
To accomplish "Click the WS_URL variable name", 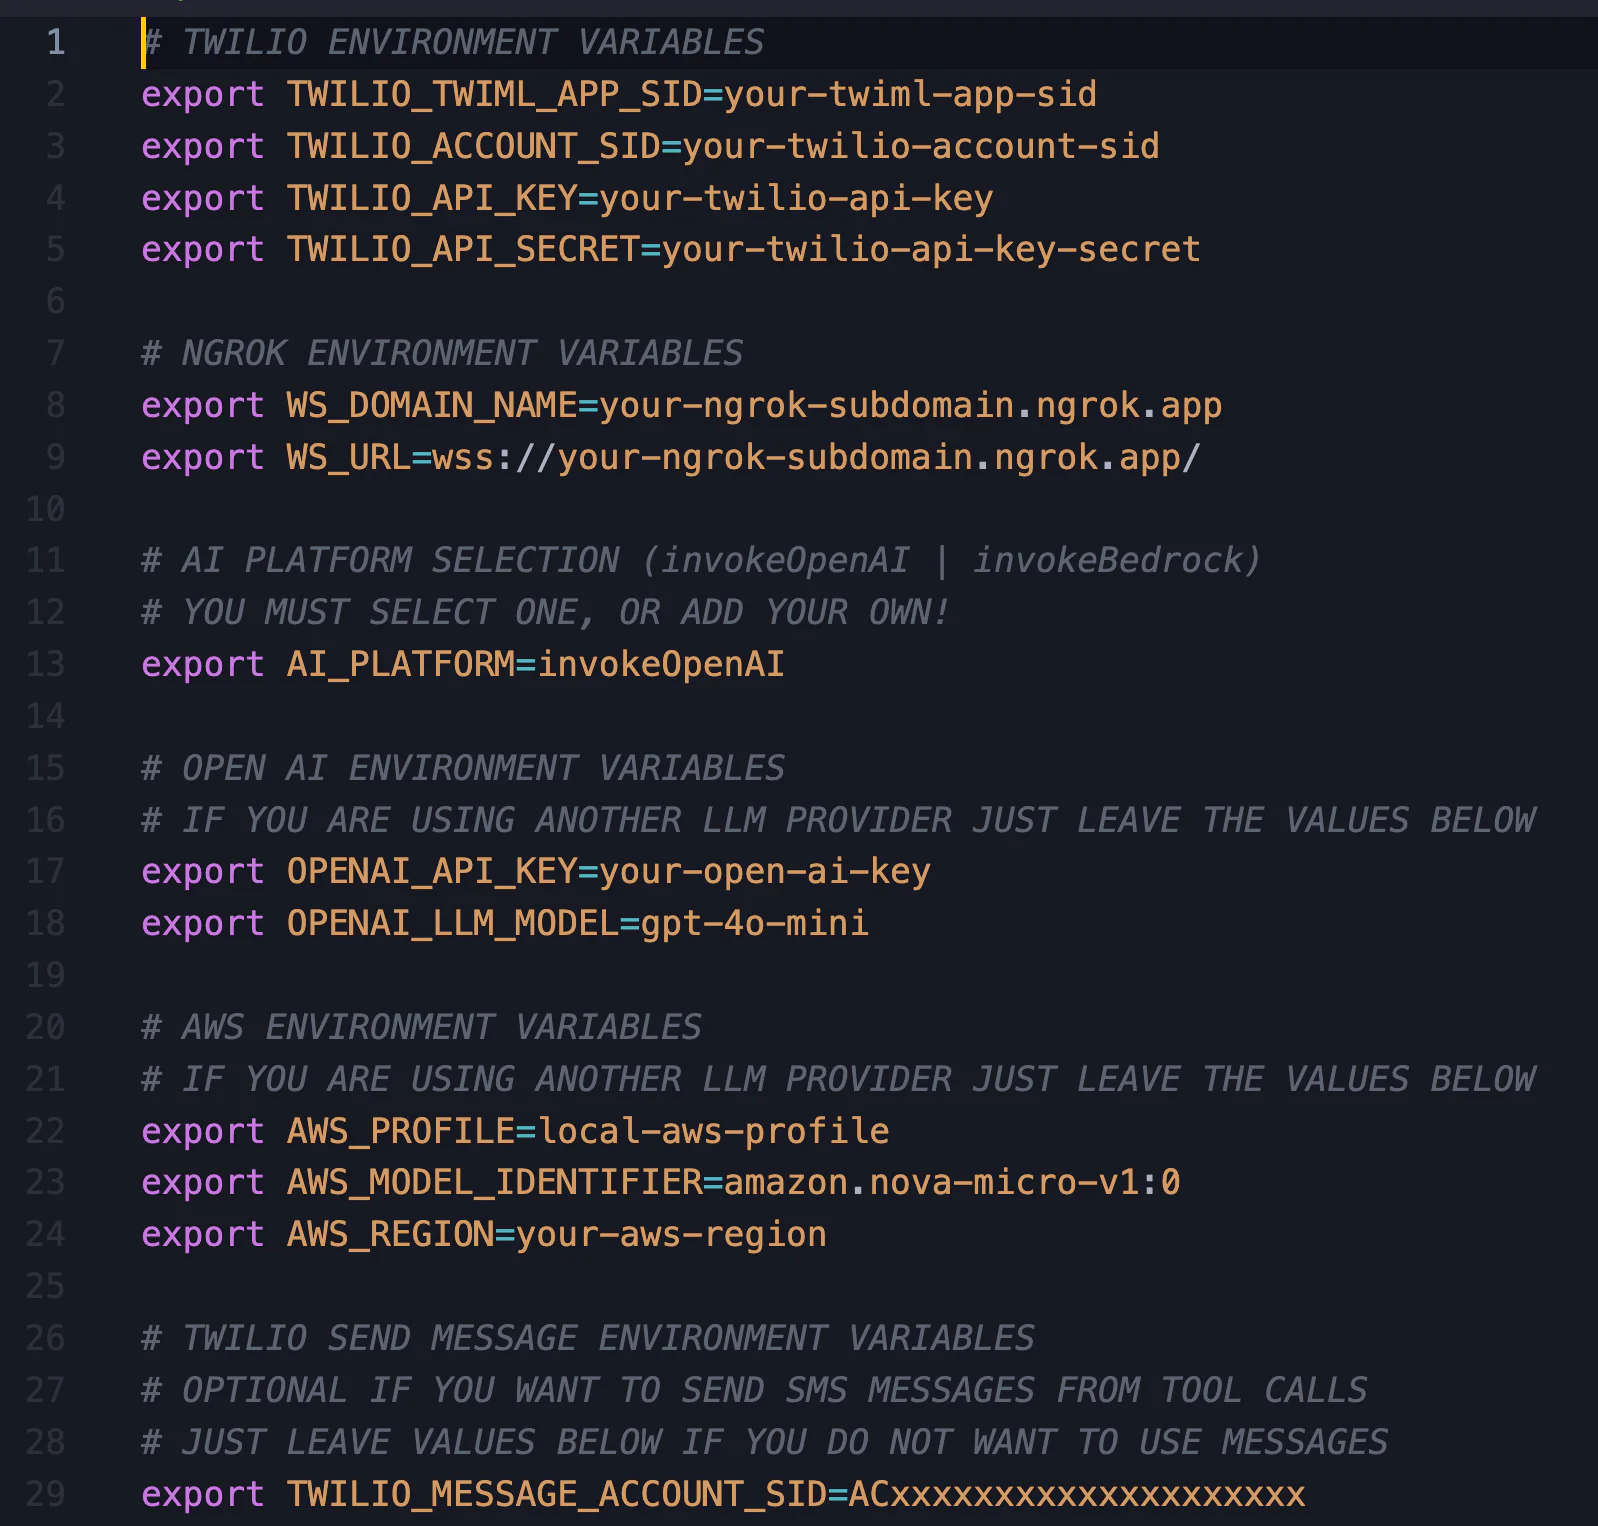I will pyautogui.click(x=349, y=457).
